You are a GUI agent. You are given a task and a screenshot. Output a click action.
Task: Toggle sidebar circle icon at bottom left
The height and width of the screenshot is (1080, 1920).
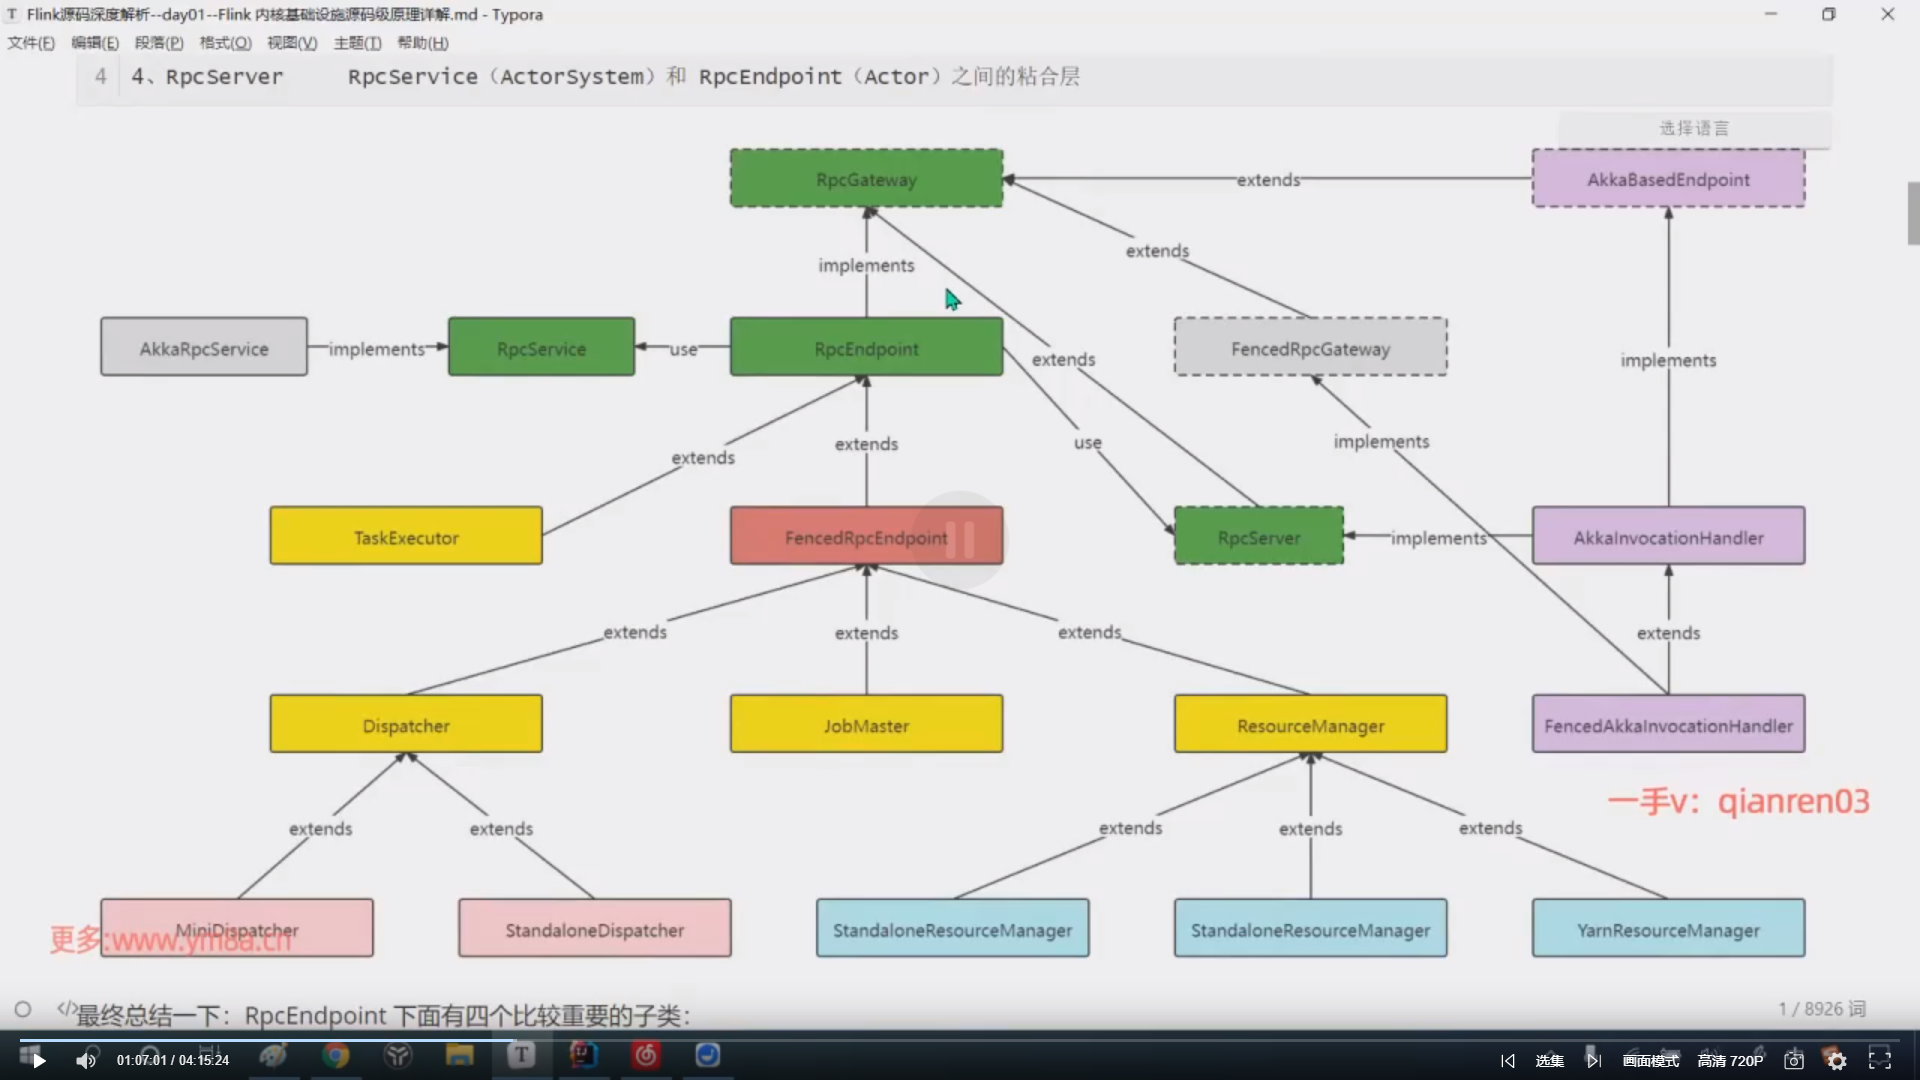(x=23, y=1009)
